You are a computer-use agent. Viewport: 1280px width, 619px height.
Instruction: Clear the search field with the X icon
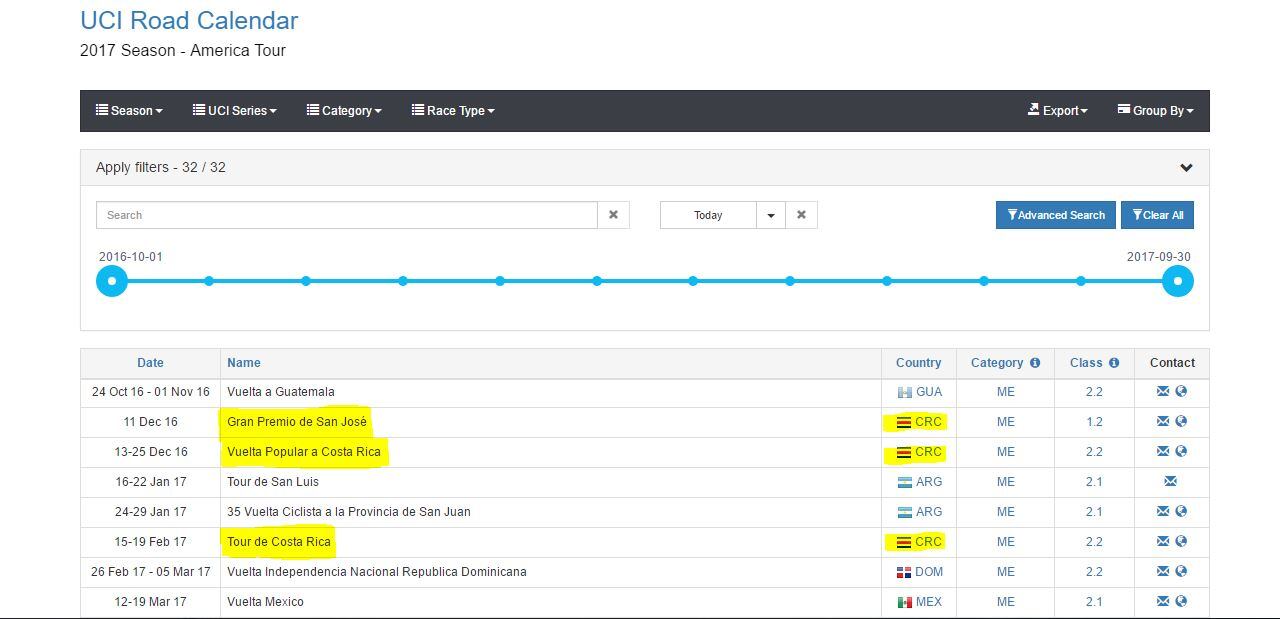click(x=613, y=215)
